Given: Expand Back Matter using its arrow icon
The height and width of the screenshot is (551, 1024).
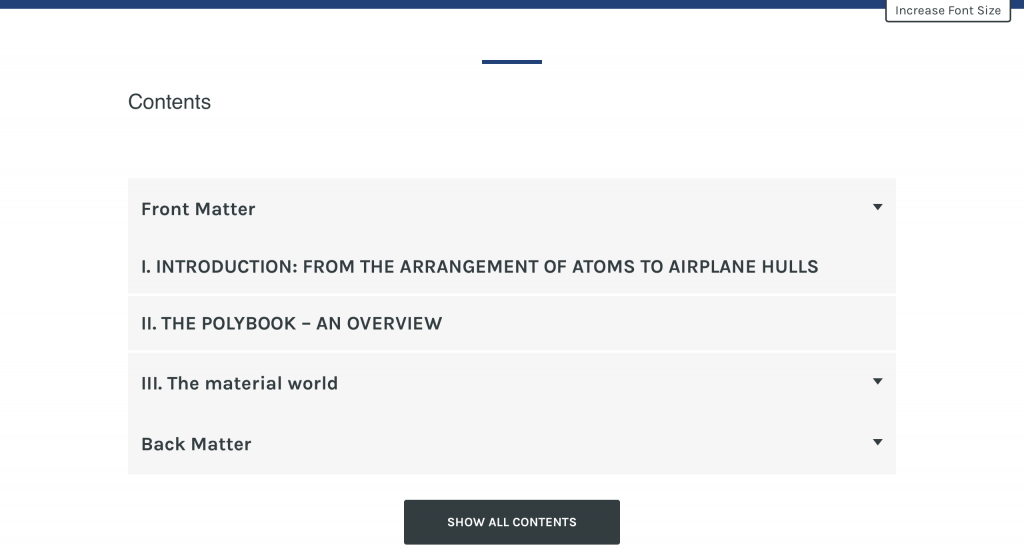Looking at the screenshot, I should [x=878, y=443].
